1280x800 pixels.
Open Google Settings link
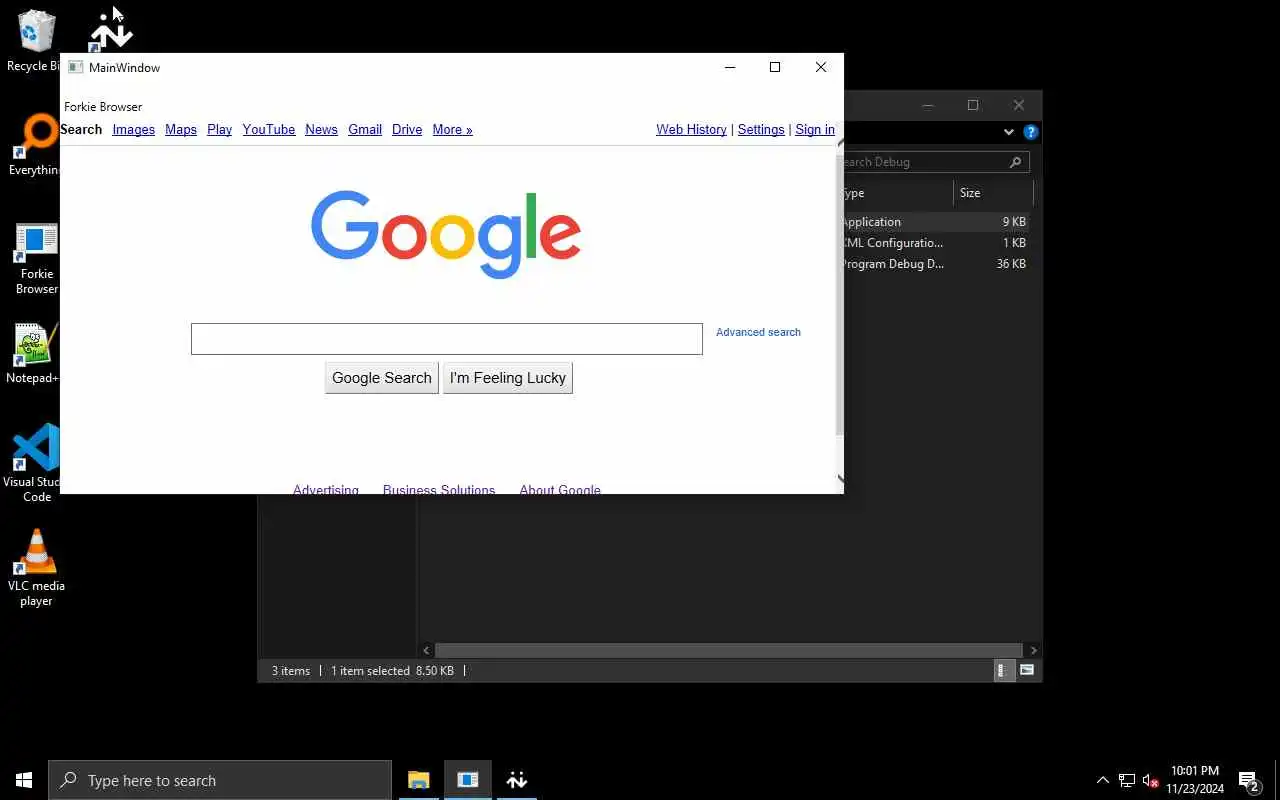point(761,129)
